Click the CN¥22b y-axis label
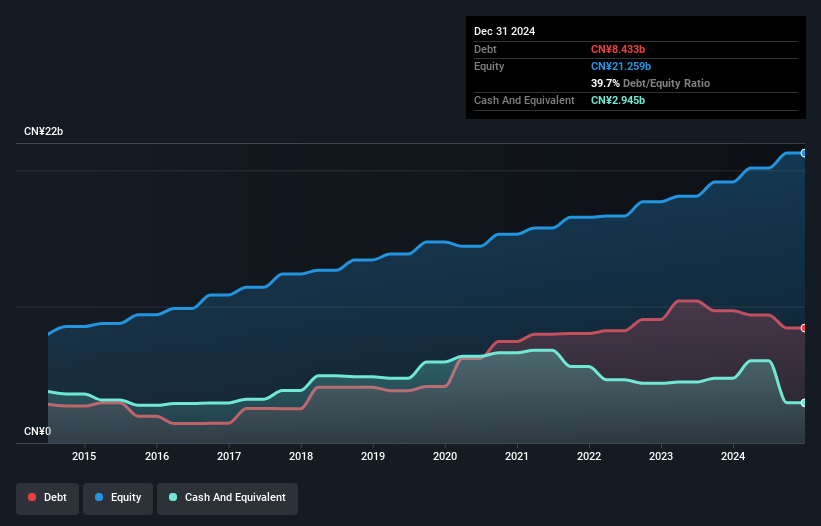The width and height of the screenshot is (821, 526). (43, 131)
